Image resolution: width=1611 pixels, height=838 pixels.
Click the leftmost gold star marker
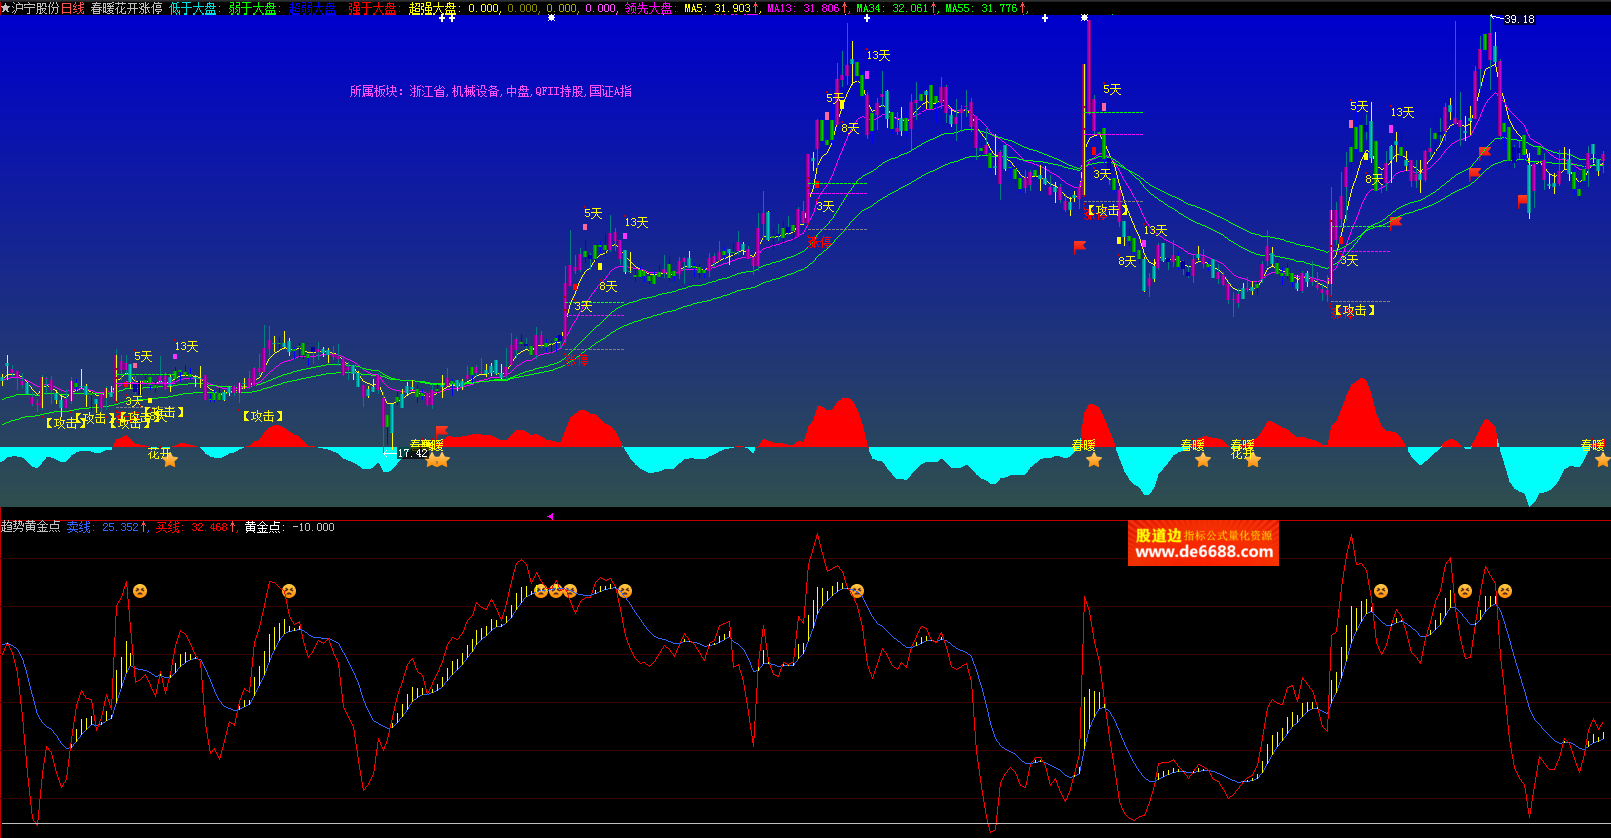click(x=170, y=460)
